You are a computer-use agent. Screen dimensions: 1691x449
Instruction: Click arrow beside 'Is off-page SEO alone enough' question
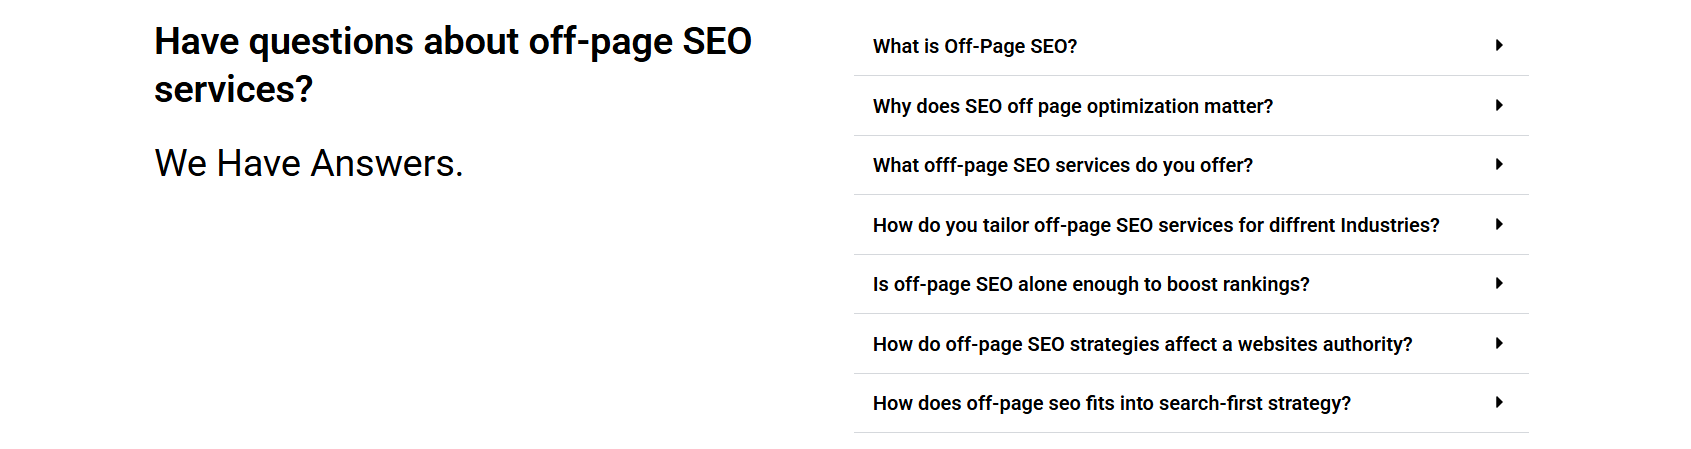coord(1499,283)
